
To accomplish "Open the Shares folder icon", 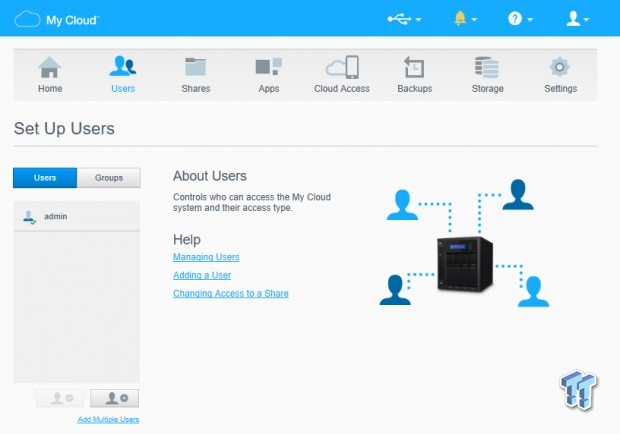I will (195, 66).
